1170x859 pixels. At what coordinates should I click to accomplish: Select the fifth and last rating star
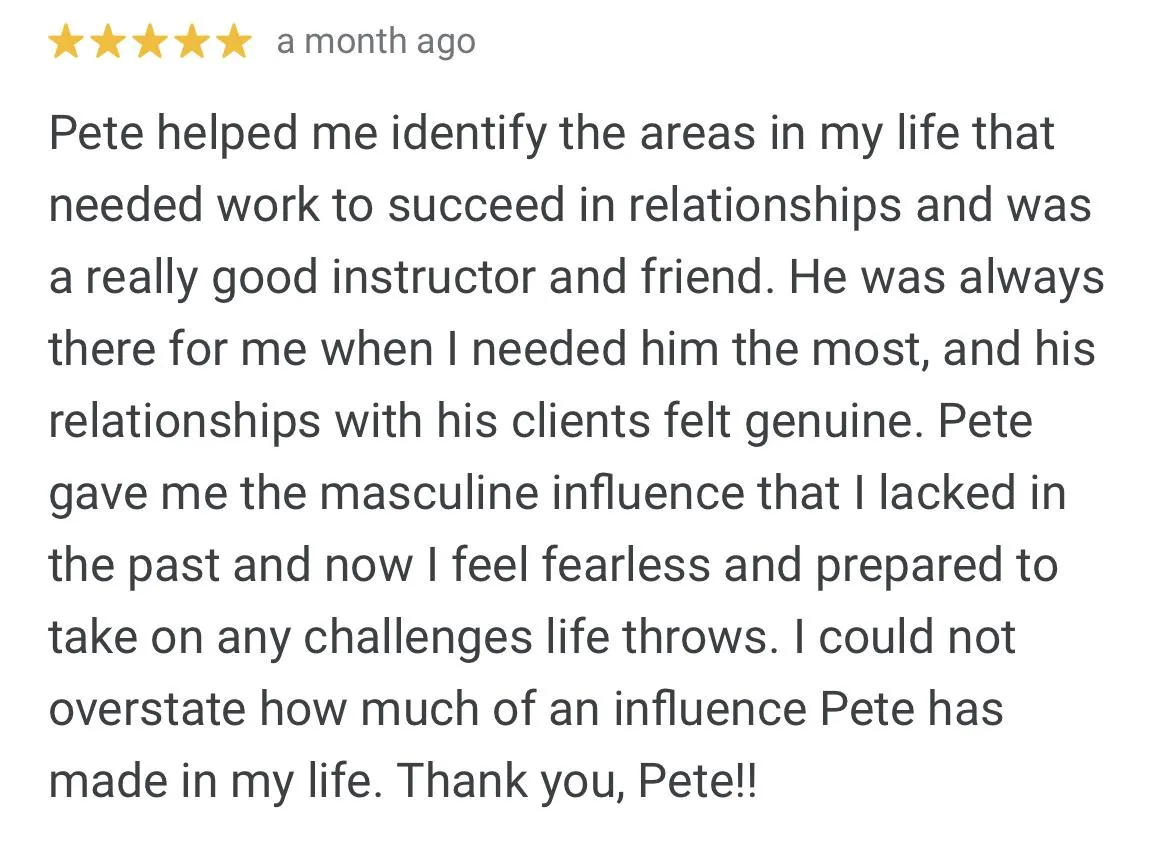pyautogui.click(x=234, y=41)
